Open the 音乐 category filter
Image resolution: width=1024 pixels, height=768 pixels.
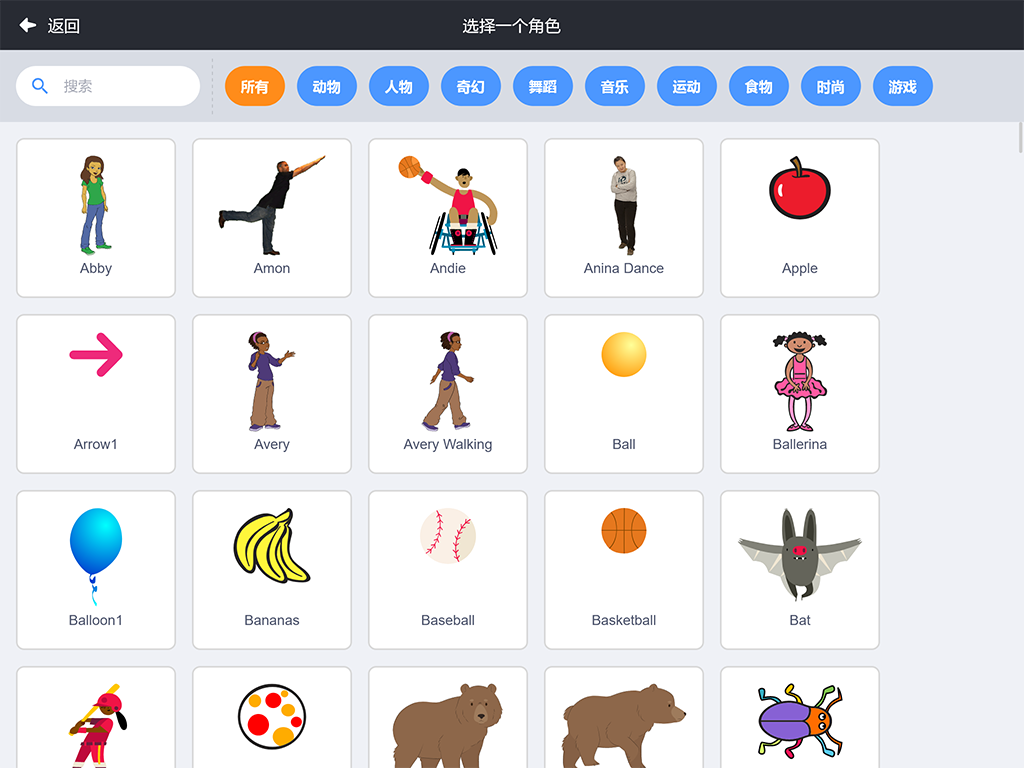[615, 86]
